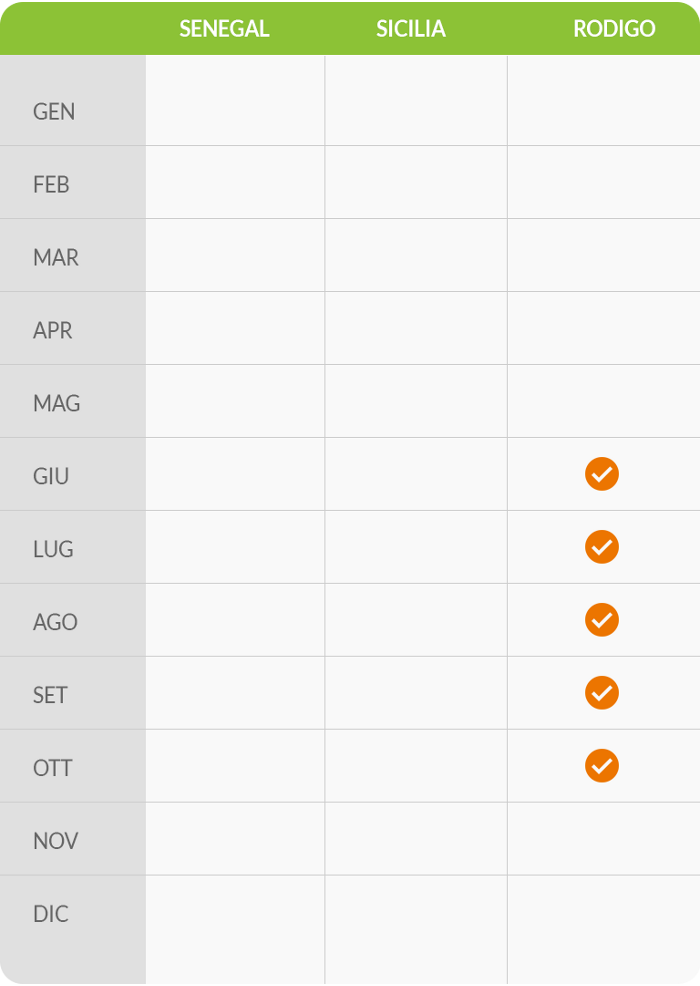Click the MAG month label
Viewport: 700px width, 986px height.
(57, 404)
